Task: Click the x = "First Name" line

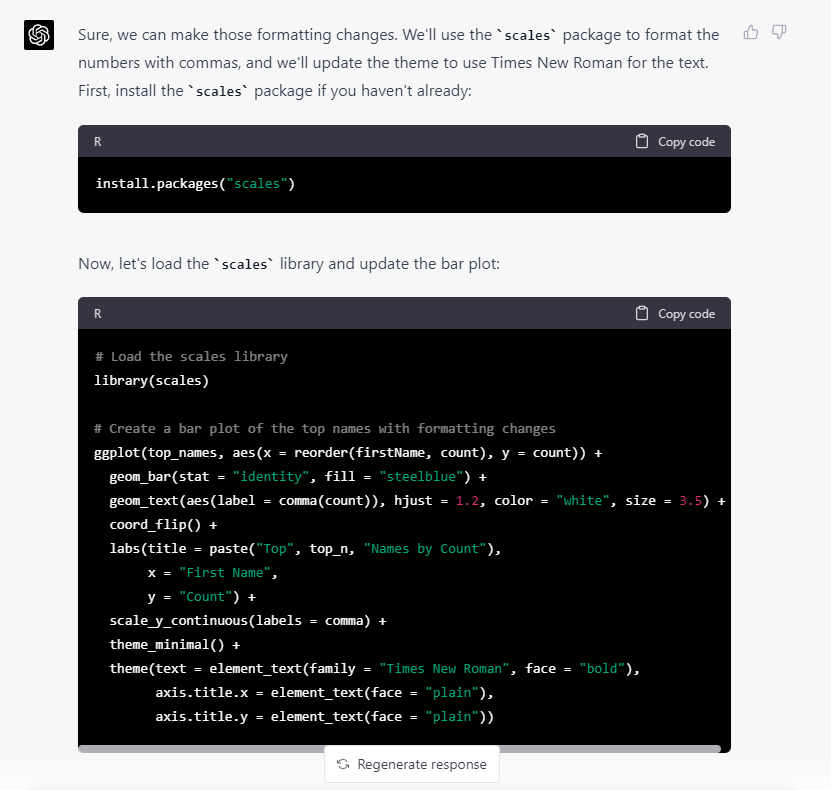Action: pos(213,573)
